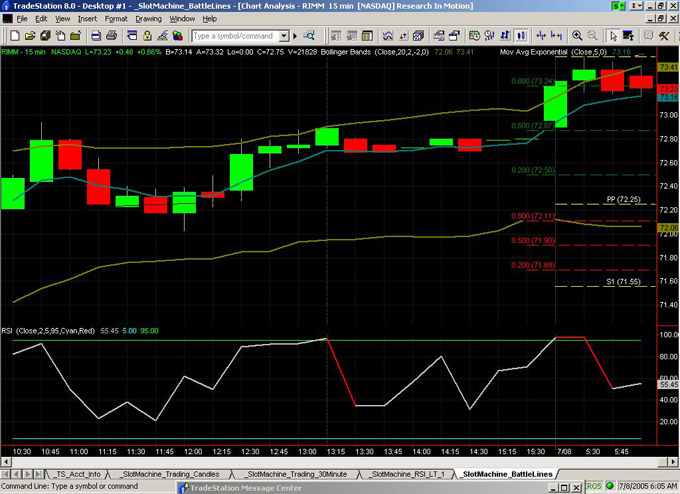
Task: Click the Bollinger Bands indicator label
Action: point(375,52)
